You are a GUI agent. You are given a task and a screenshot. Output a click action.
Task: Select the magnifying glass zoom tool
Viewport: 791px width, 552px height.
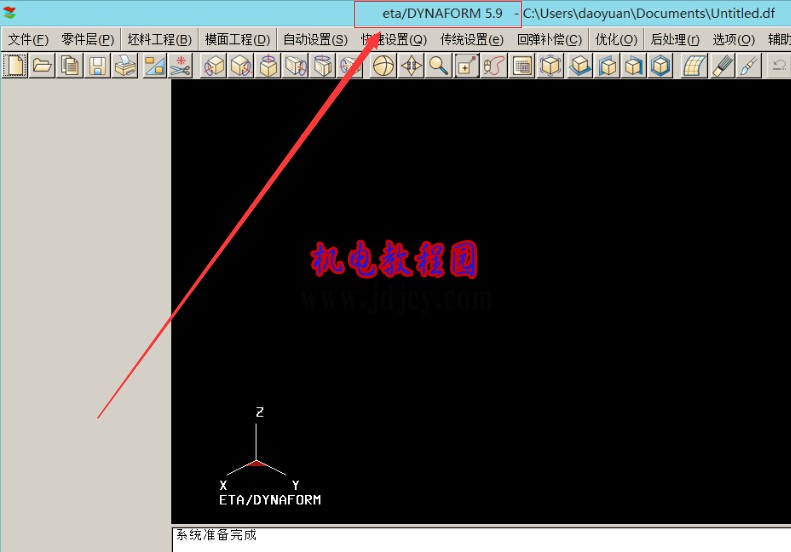[x=438, y=66]
